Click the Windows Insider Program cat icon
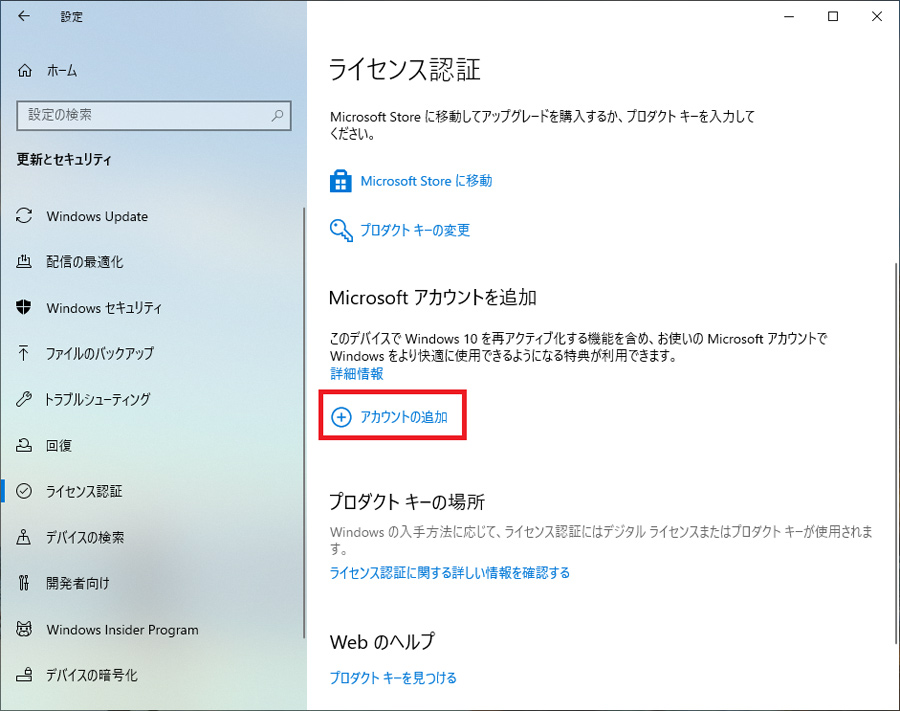The image size is (900, 711). click(x=24, y=629)
